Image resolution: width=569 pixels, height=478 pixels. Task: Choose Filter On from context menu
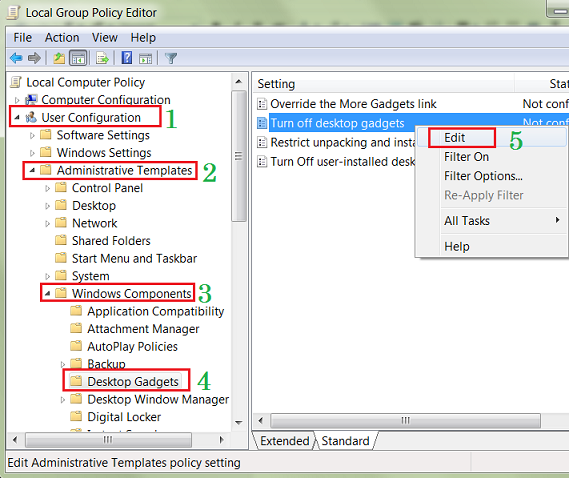click(492, 157)
